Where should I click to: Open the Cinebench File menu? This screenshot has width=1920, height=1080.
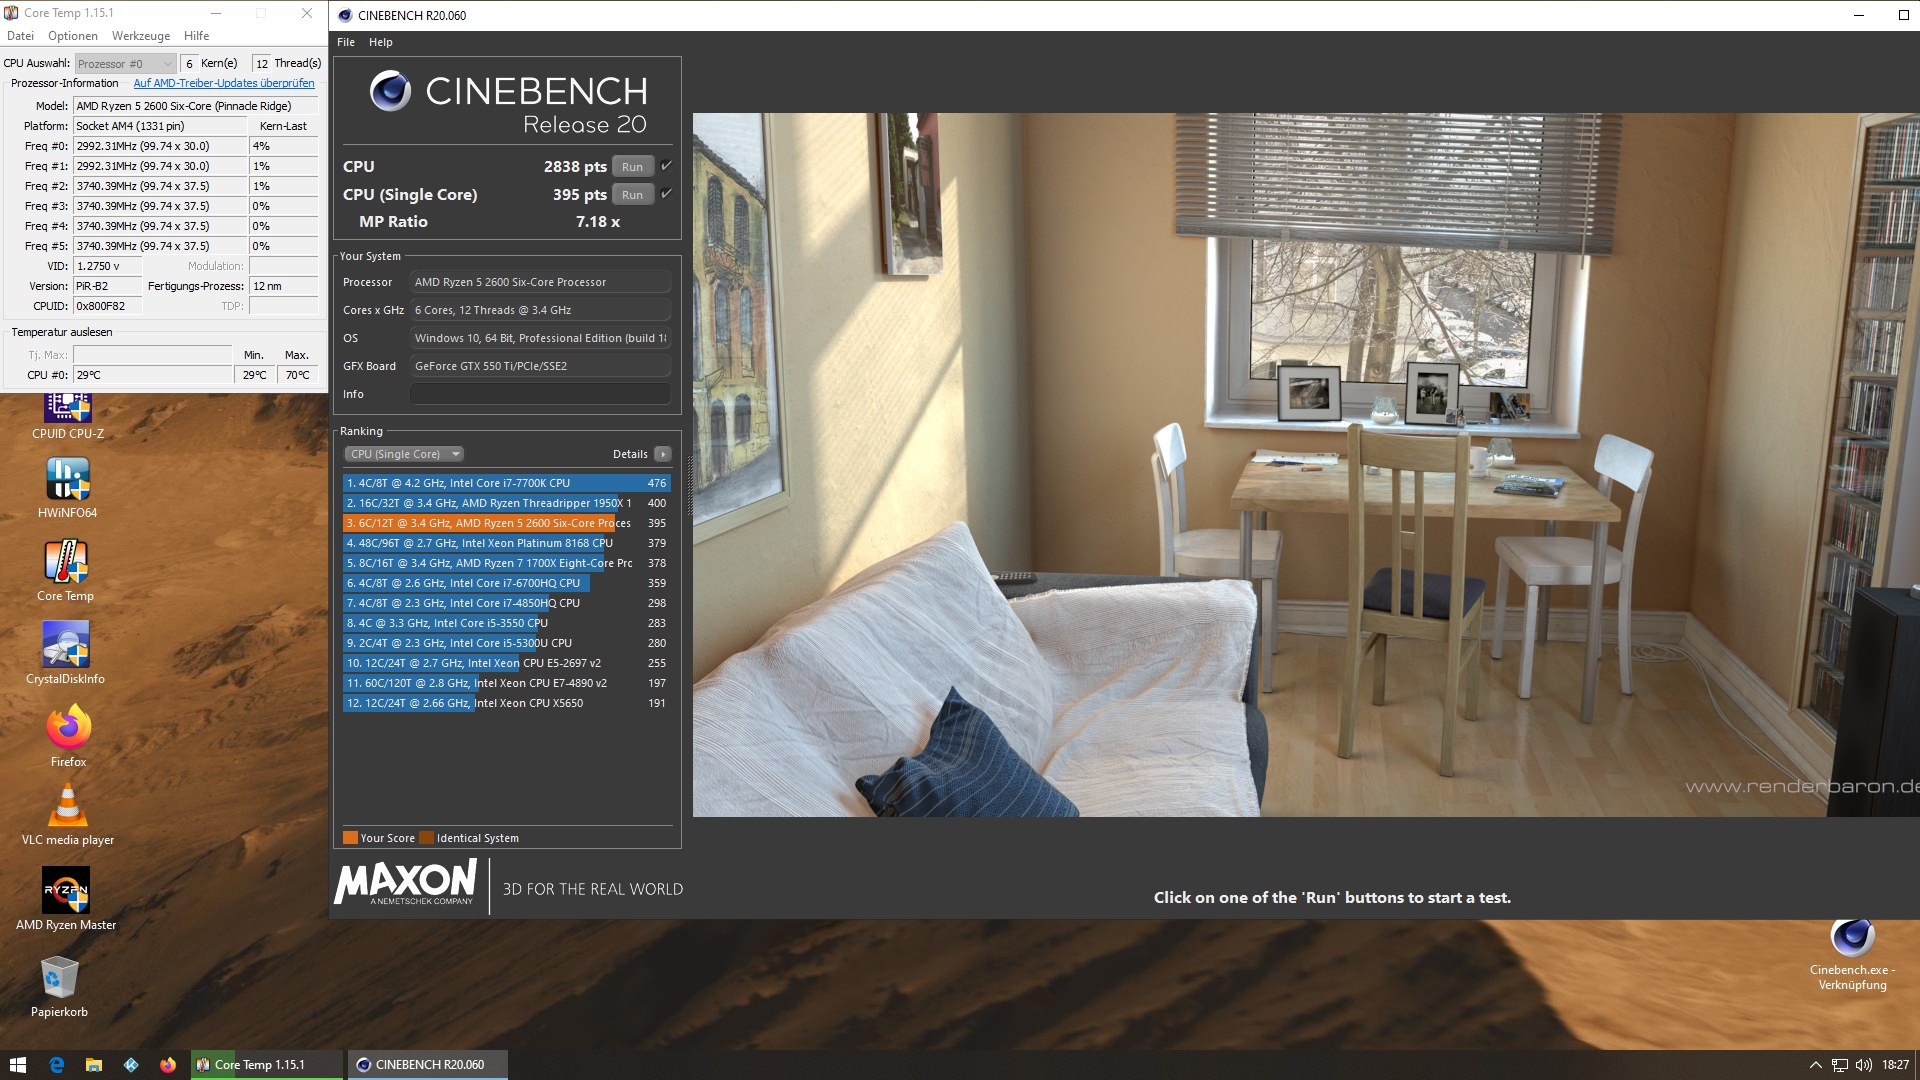click(346, 42)
